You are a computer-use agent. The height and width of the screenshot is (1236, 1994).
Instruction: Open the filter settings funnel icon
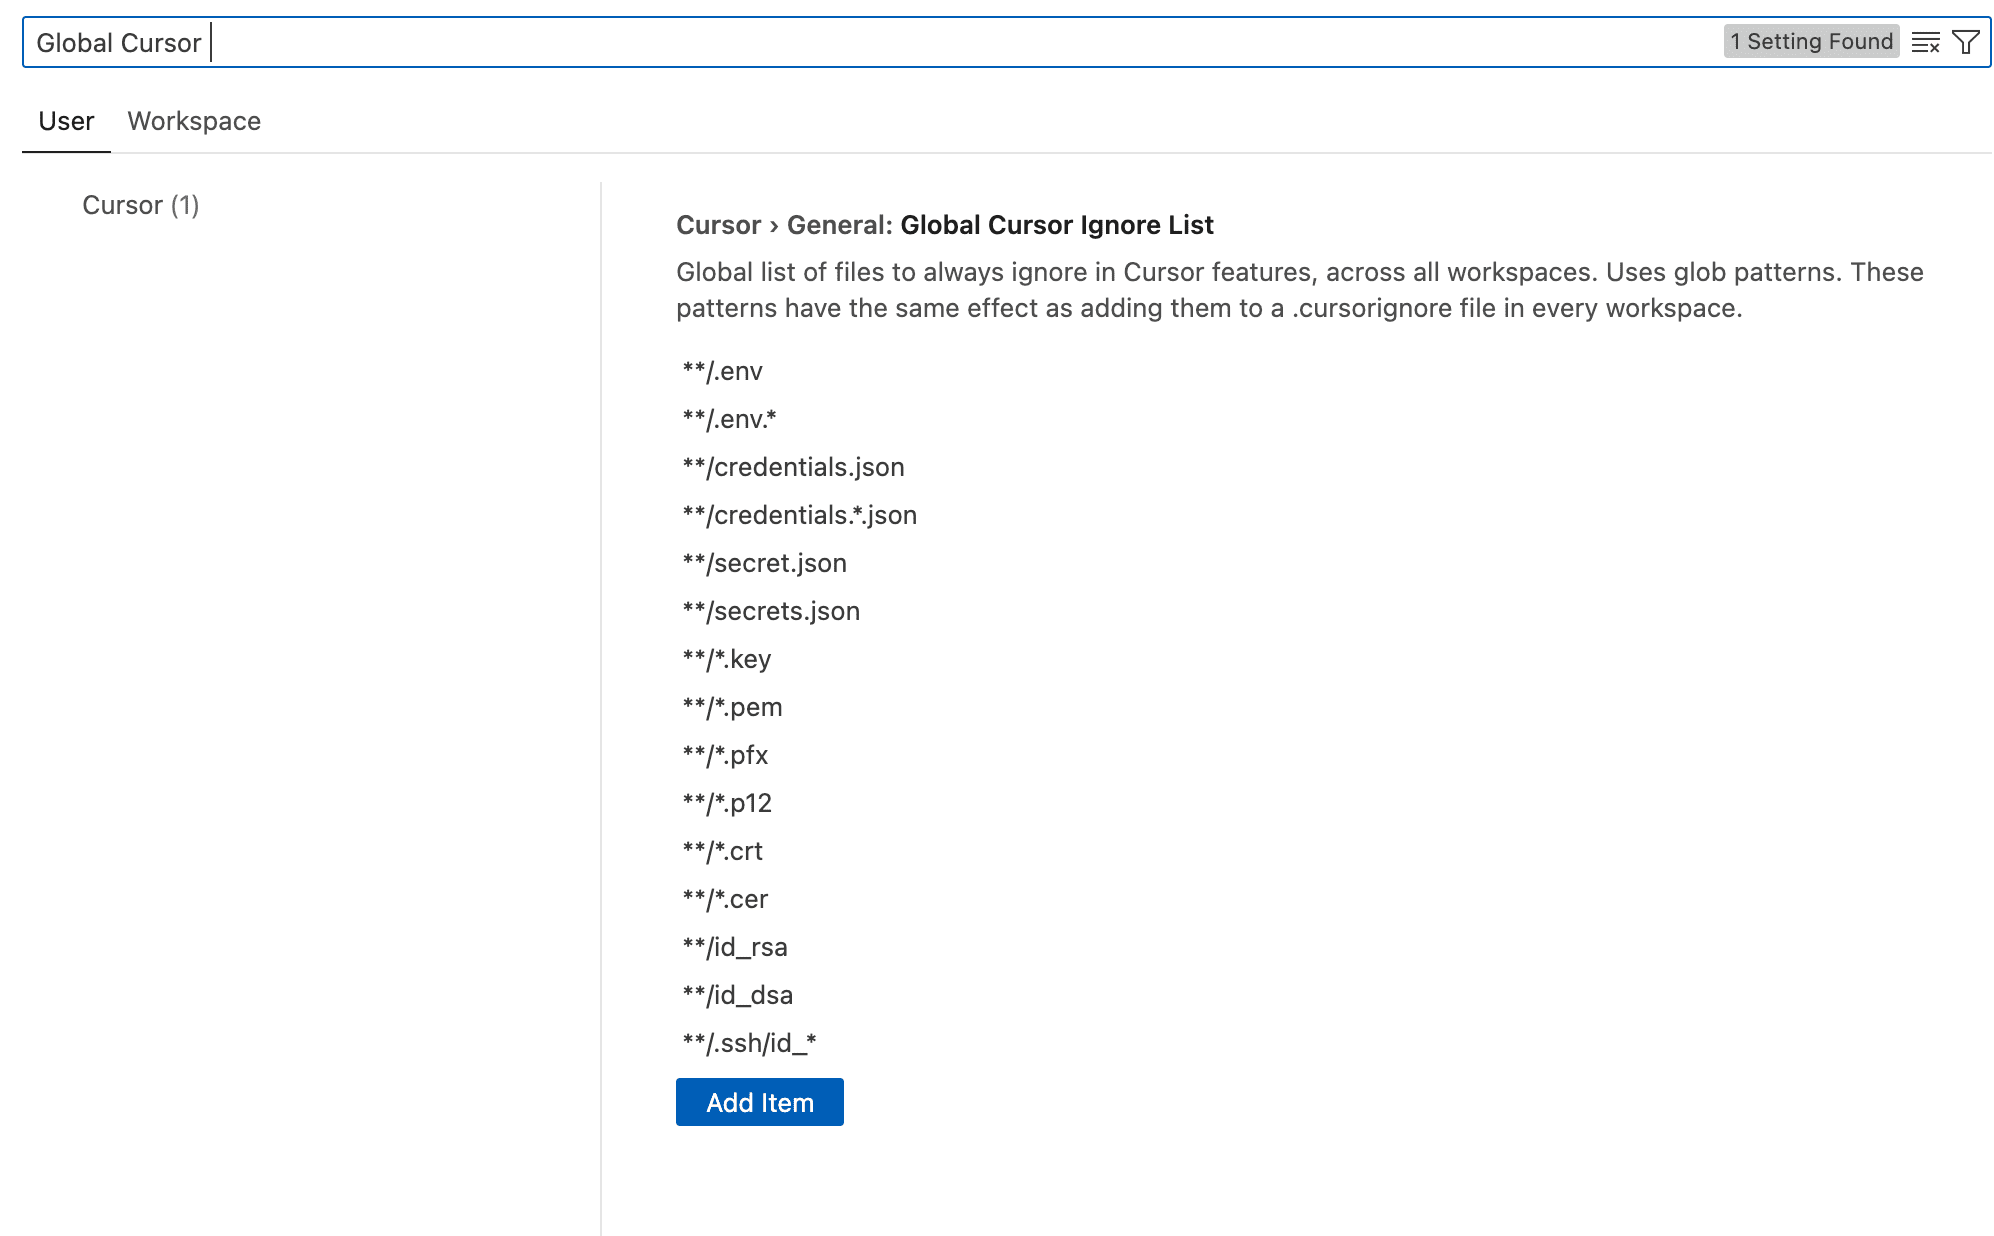pos(1965,42)
